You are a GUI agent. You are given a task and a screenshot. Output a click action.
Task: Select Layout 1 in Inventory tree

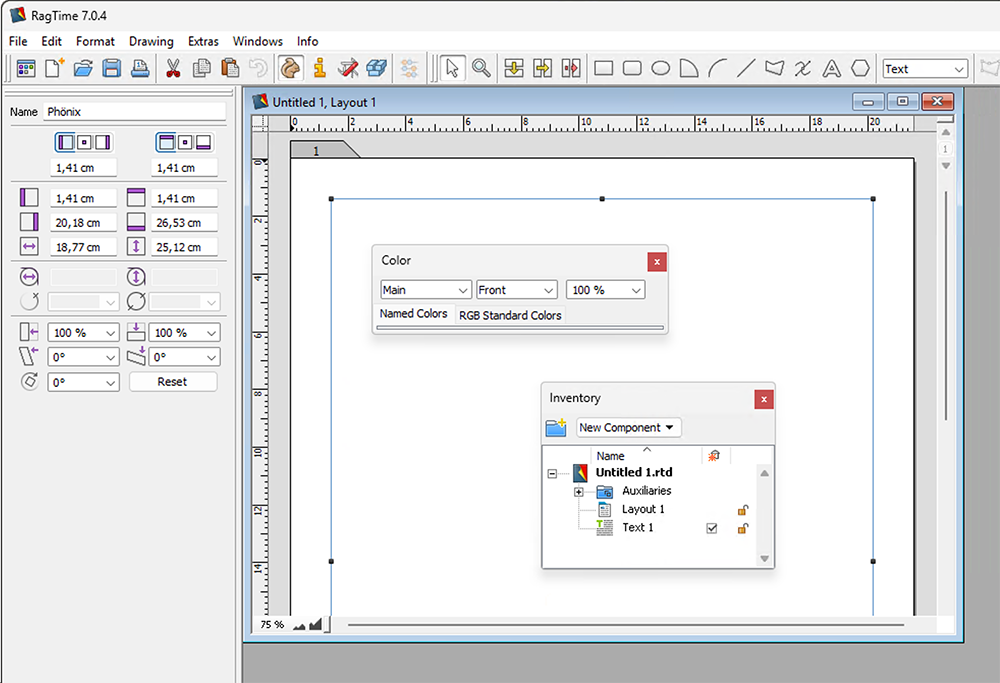tap(643, 510)
